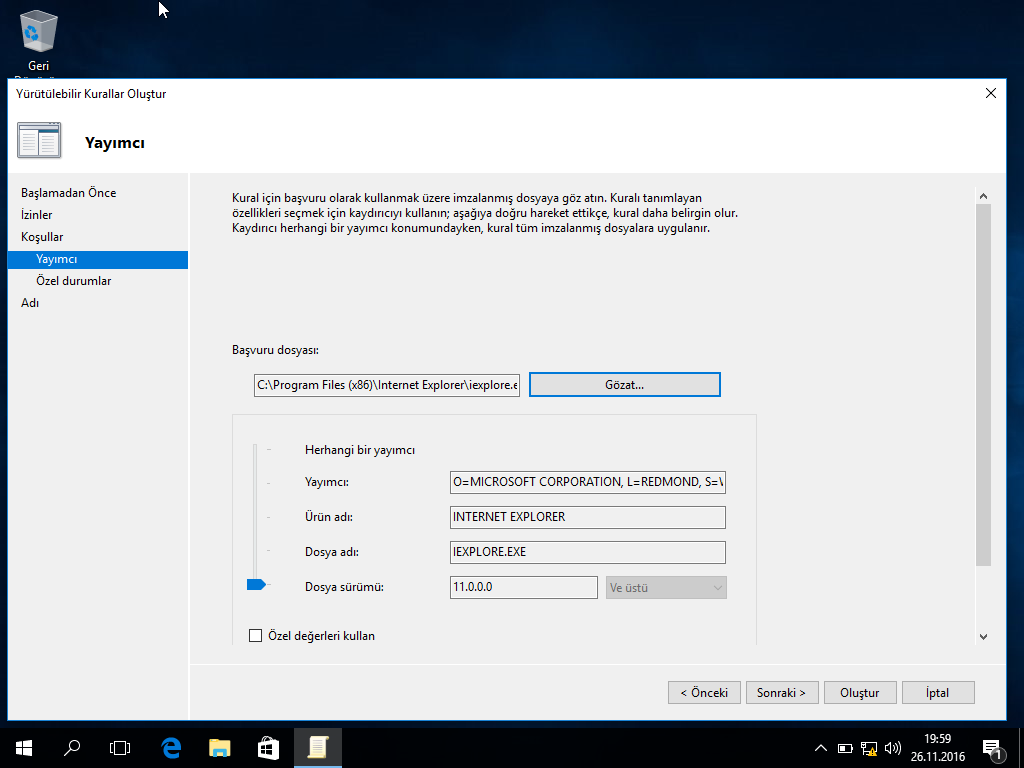Go to the 'Özel durumlar' step
This screenshot has height=768, width=1024.
[x=73, y=281]
